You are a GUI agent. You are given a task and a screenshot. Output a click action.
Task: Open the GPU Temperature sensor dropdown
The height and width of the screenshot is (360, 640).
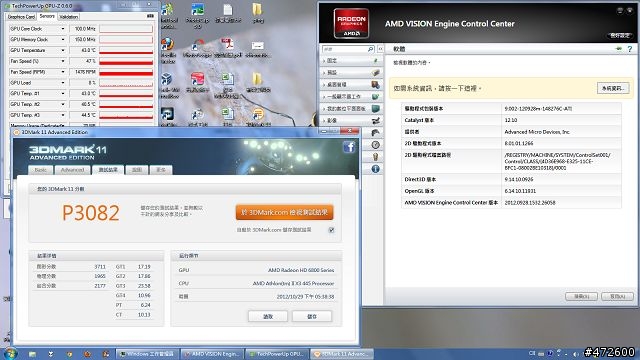coord(63,50)
